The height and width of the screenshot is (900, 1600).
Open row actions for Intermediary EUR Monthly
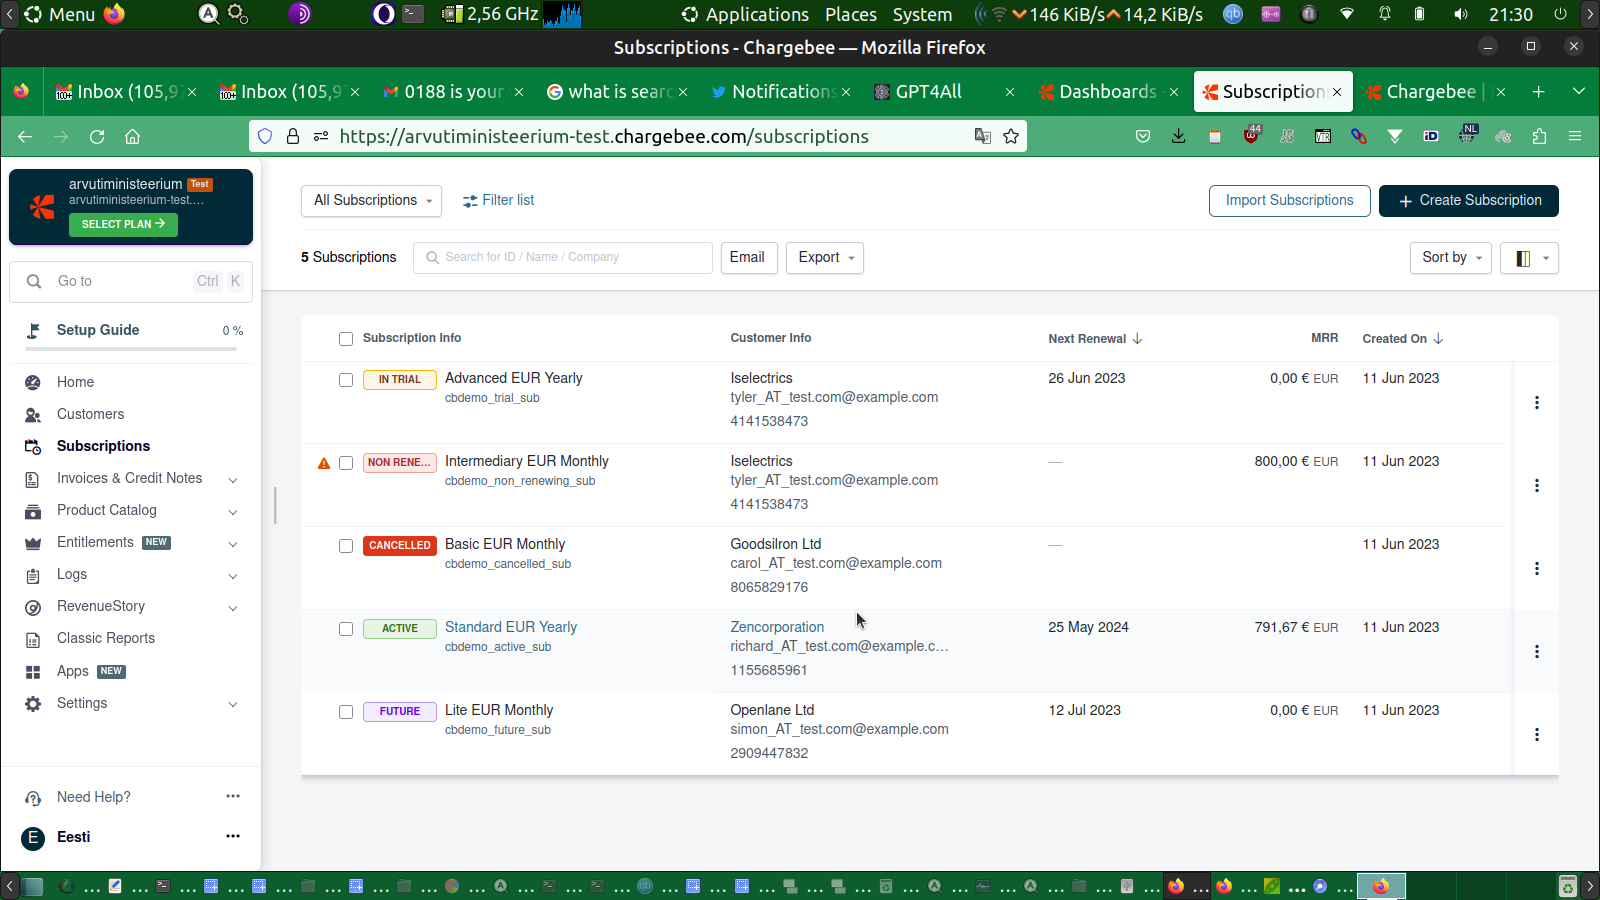click(1537, 486)
